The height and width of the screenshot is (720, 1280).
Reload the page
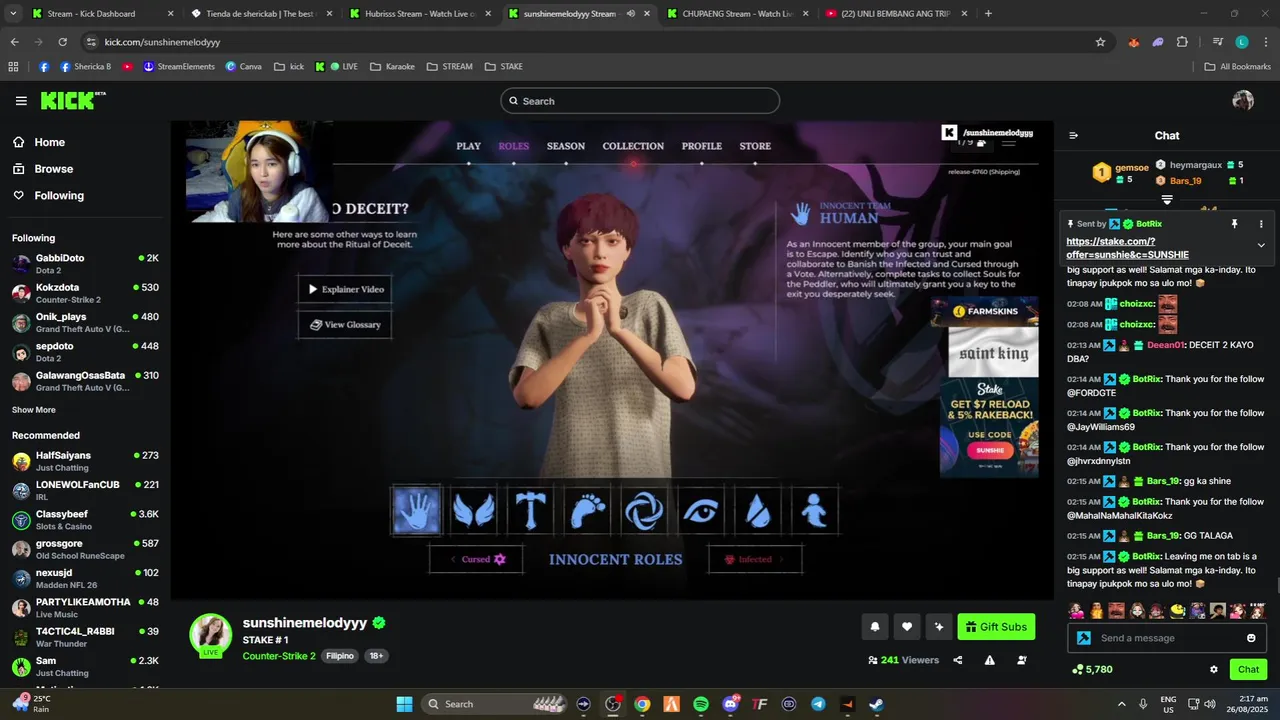coord(62,42)
